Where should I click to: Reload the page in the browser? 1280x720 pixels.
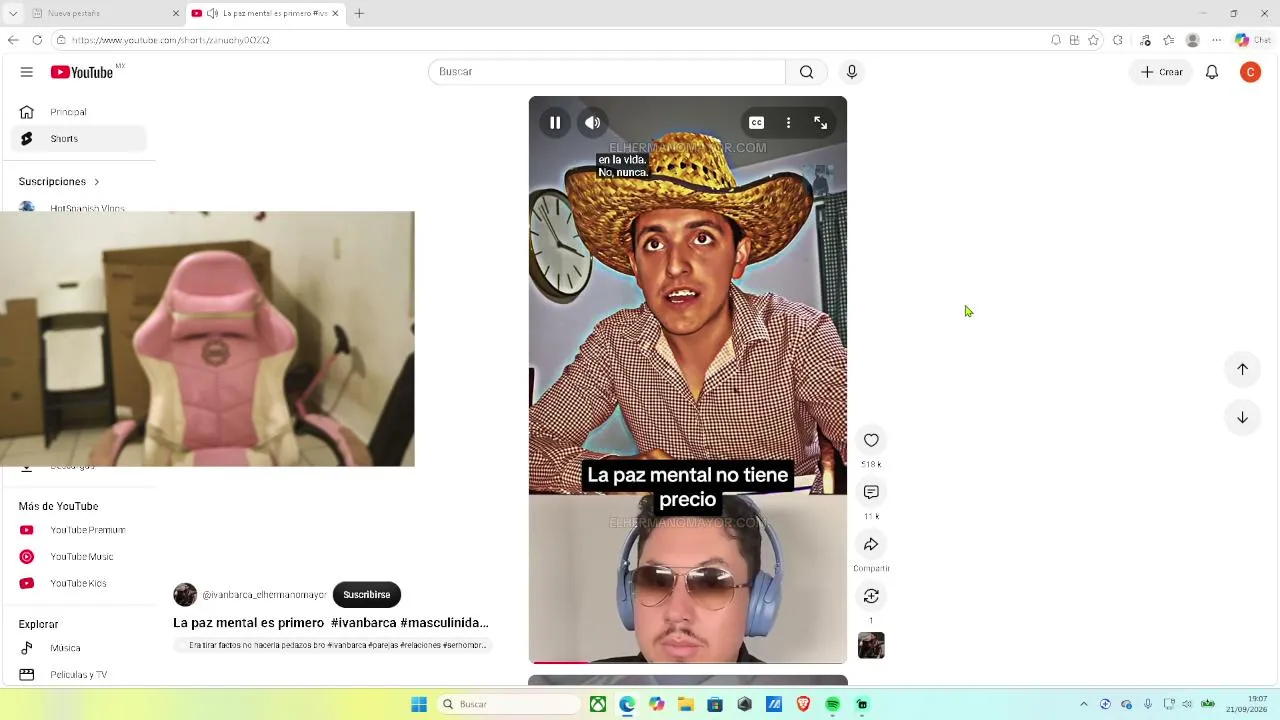point(37,40)
